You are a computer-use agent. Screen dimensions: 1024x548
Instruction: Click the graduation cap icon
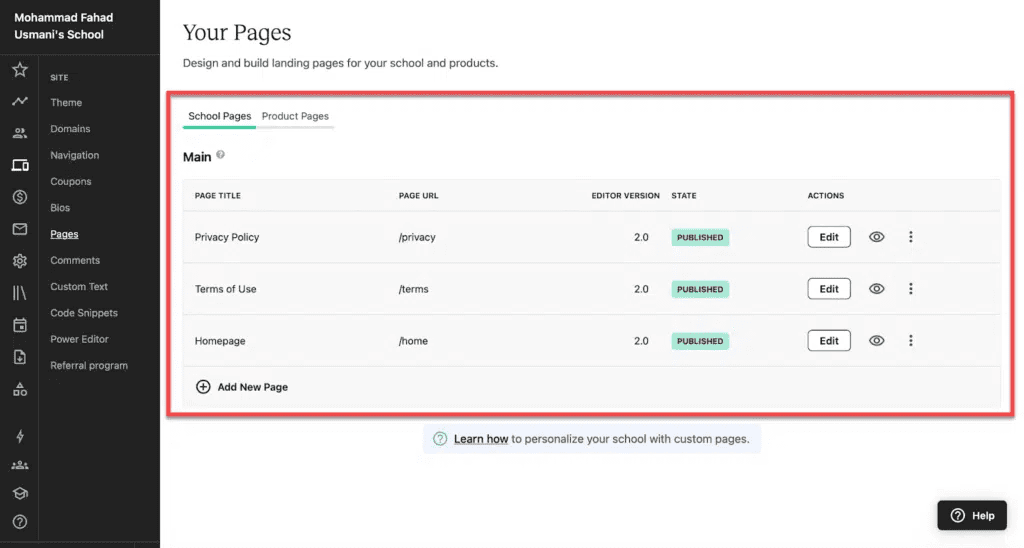(20, 493)
